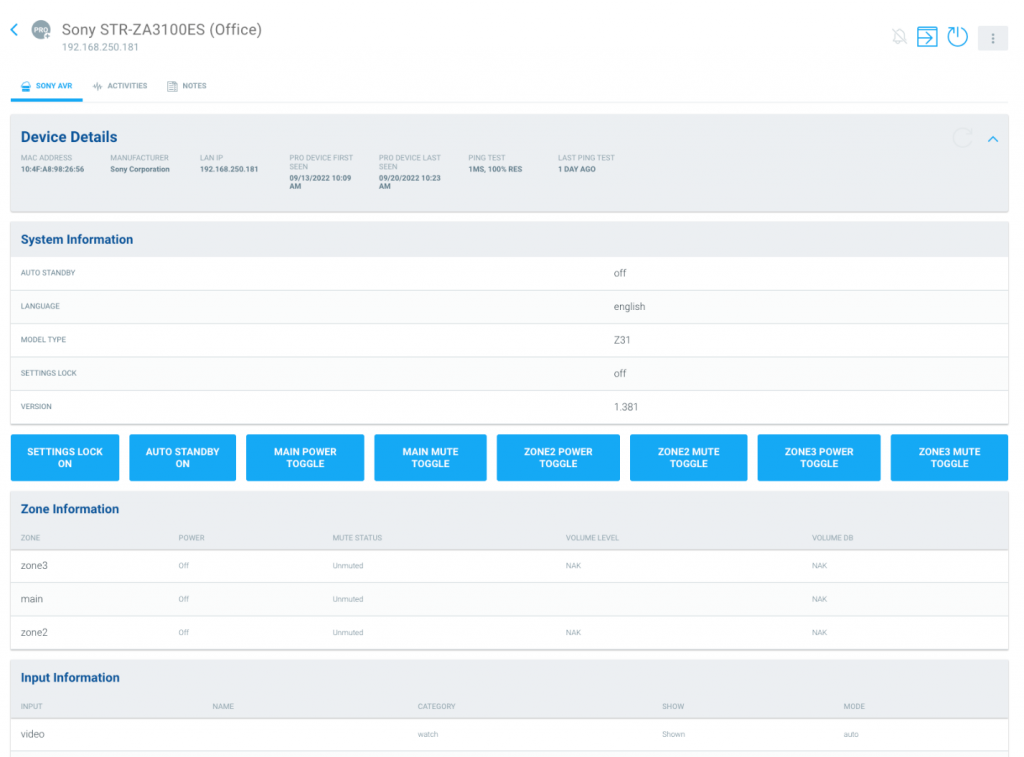Click the Category column header in Input Information
Viewport: 1024px width, 757px height.
point(436,707)
